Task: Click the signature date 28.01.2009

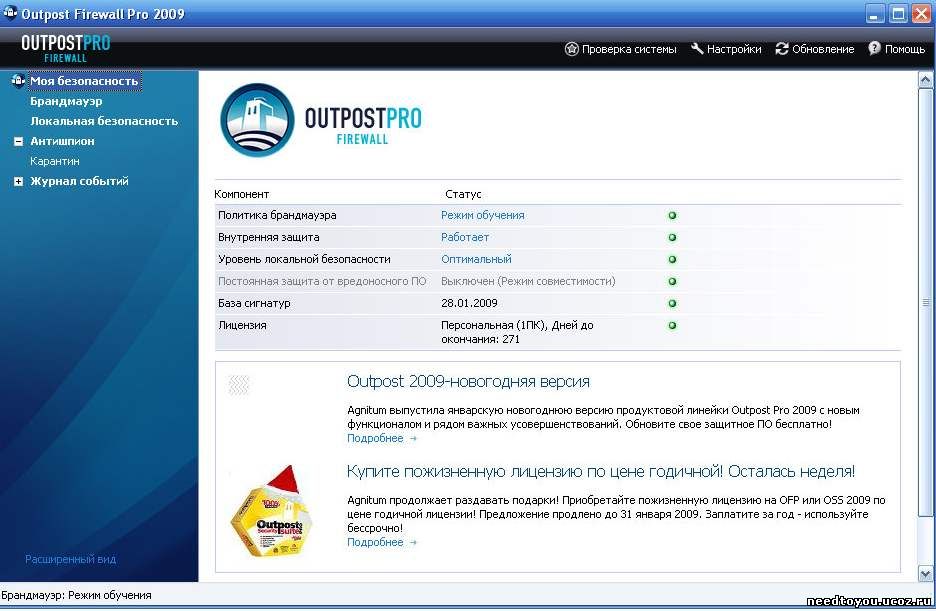Action: coord(469,303)
